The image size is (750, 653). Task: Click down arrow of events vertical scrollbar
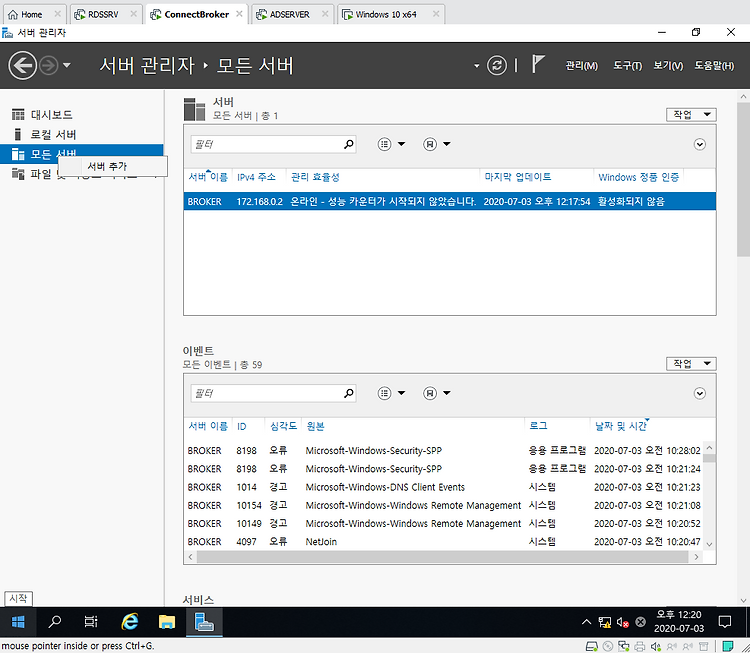709,544
